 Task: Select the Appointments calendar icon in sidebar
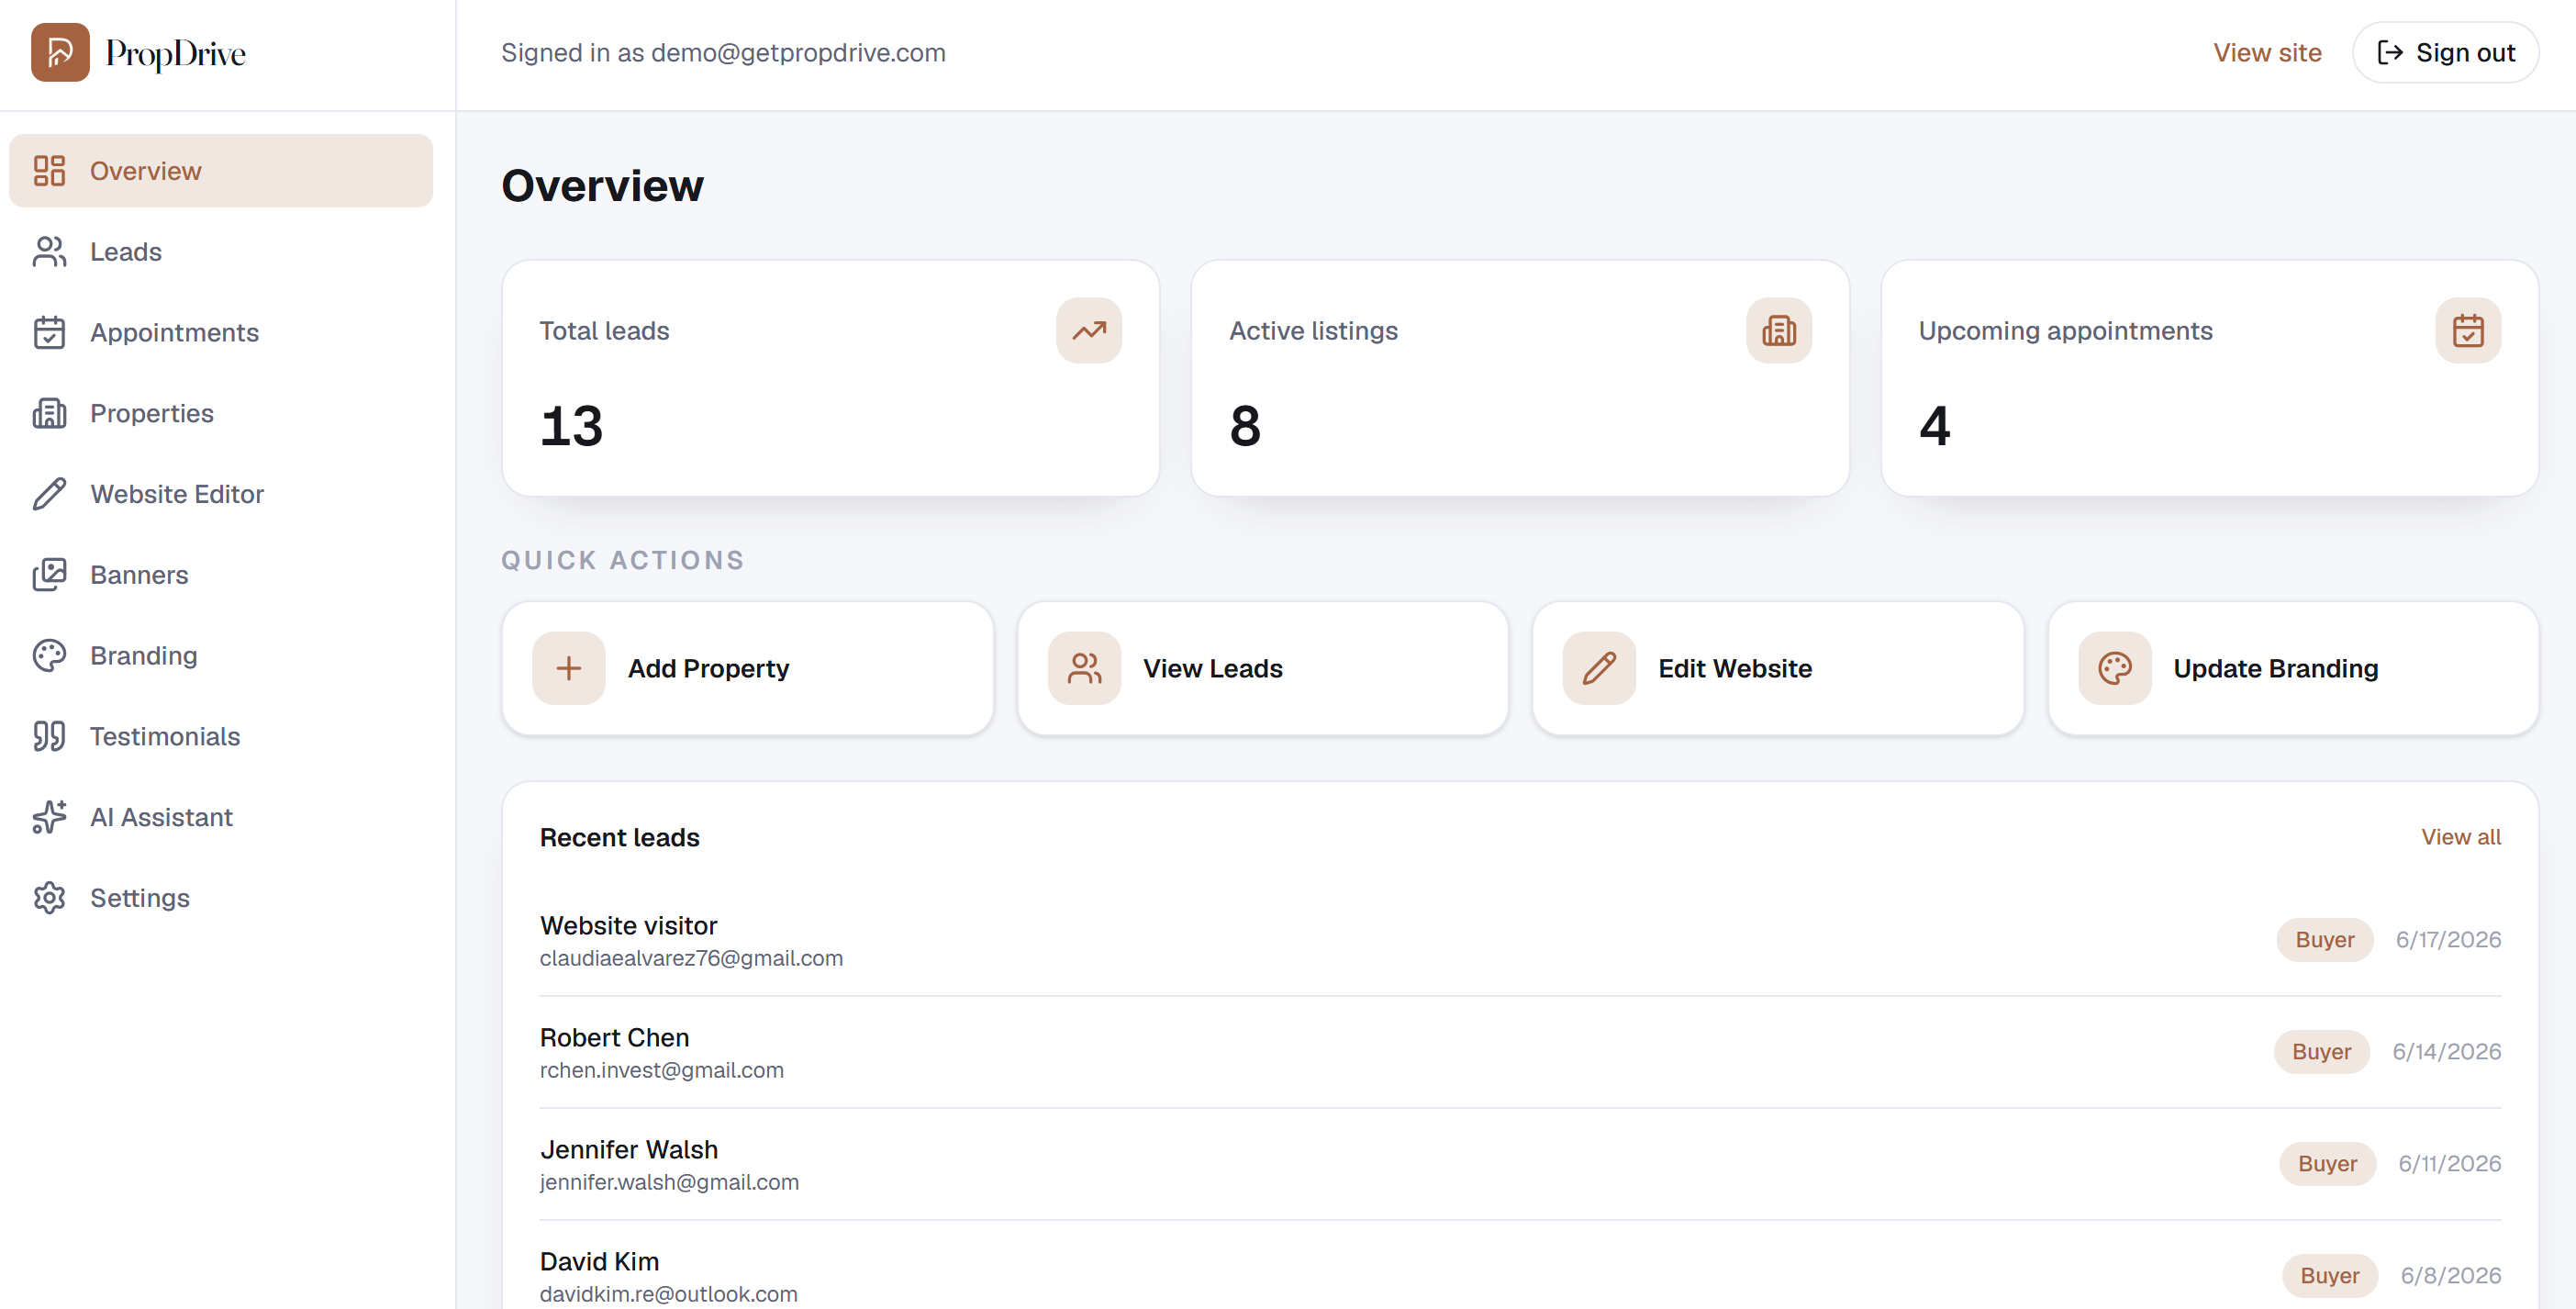click(49, 333)
